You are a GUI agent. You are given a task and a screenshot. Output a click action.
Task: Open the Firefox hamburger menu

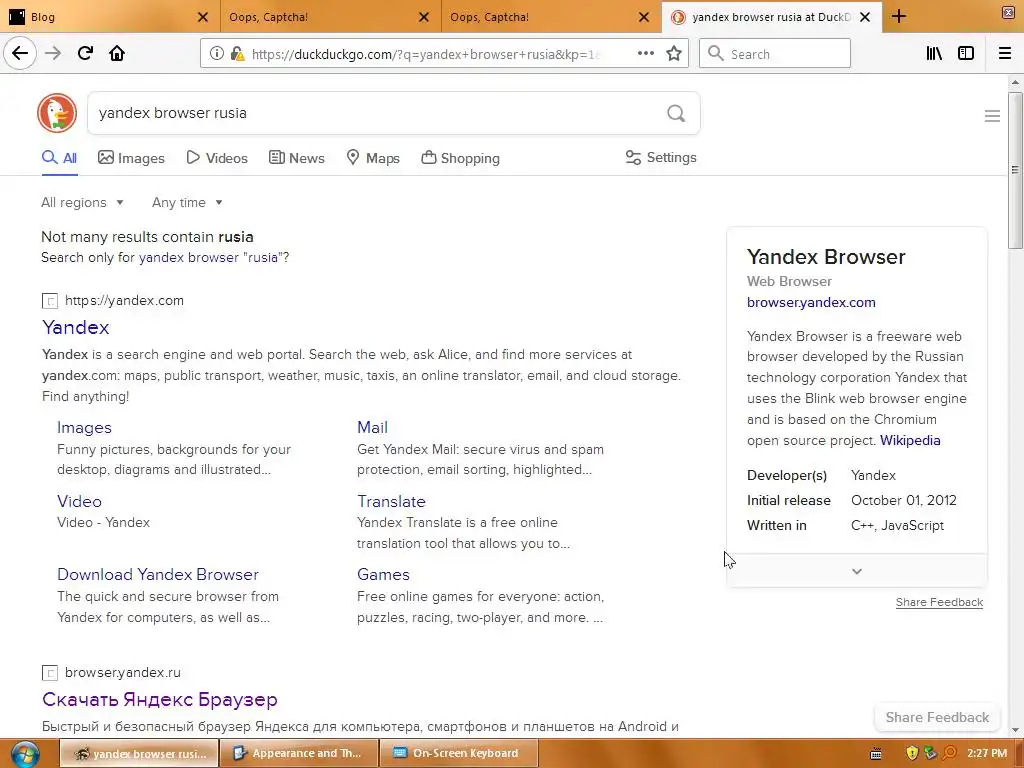(x=1005, y=54)
